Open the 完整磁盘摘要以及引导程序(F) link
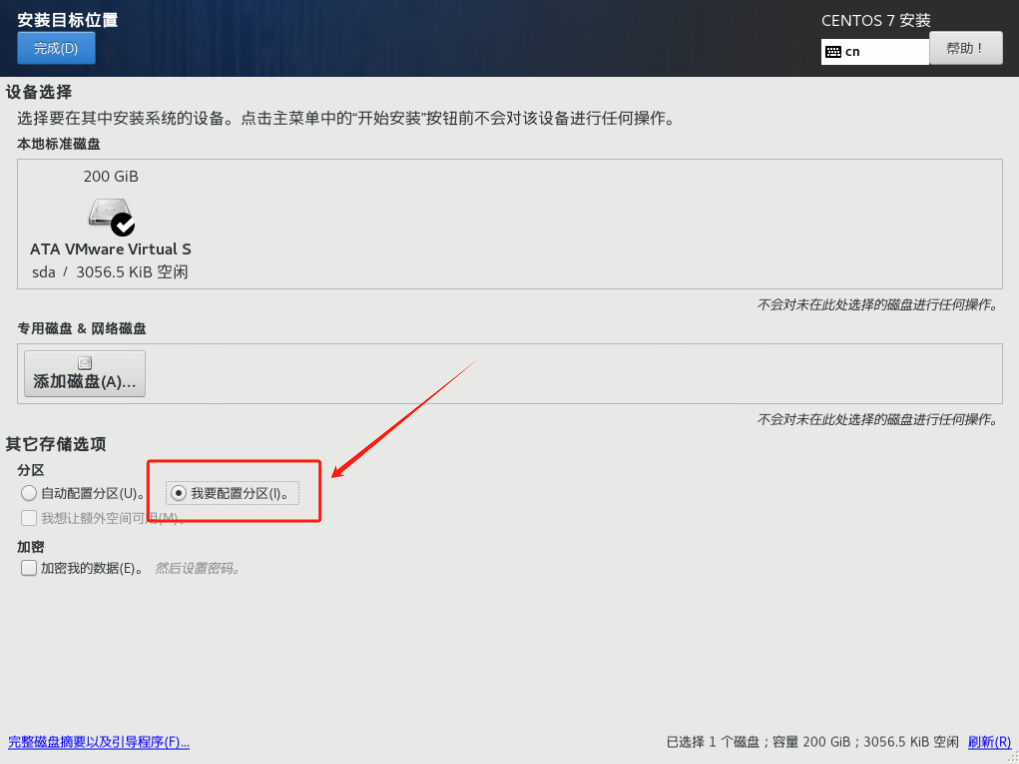 point(99,742)
